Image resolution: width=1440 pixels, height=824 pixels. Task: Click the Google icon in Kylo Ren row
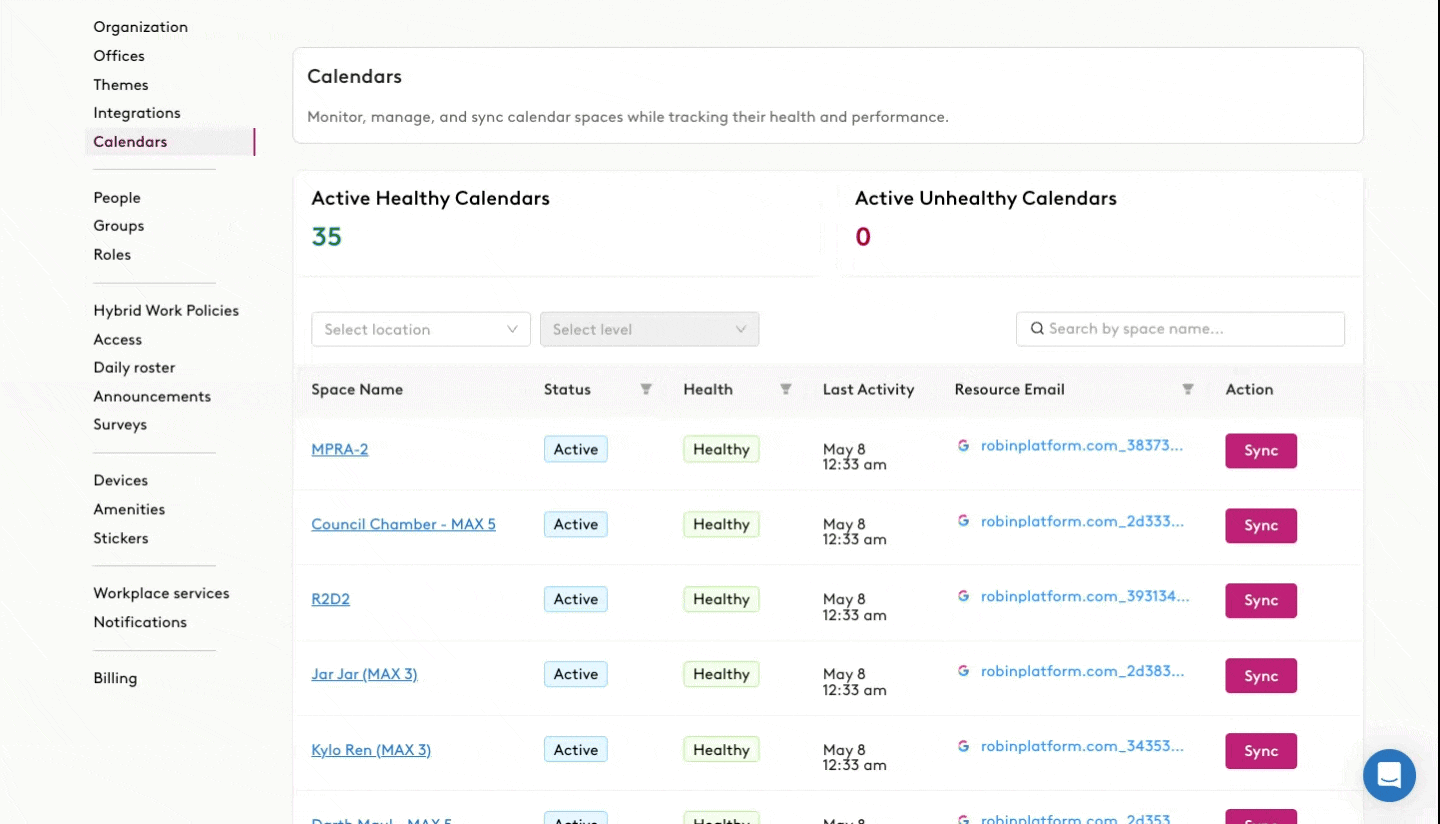(x=963, y=746)
